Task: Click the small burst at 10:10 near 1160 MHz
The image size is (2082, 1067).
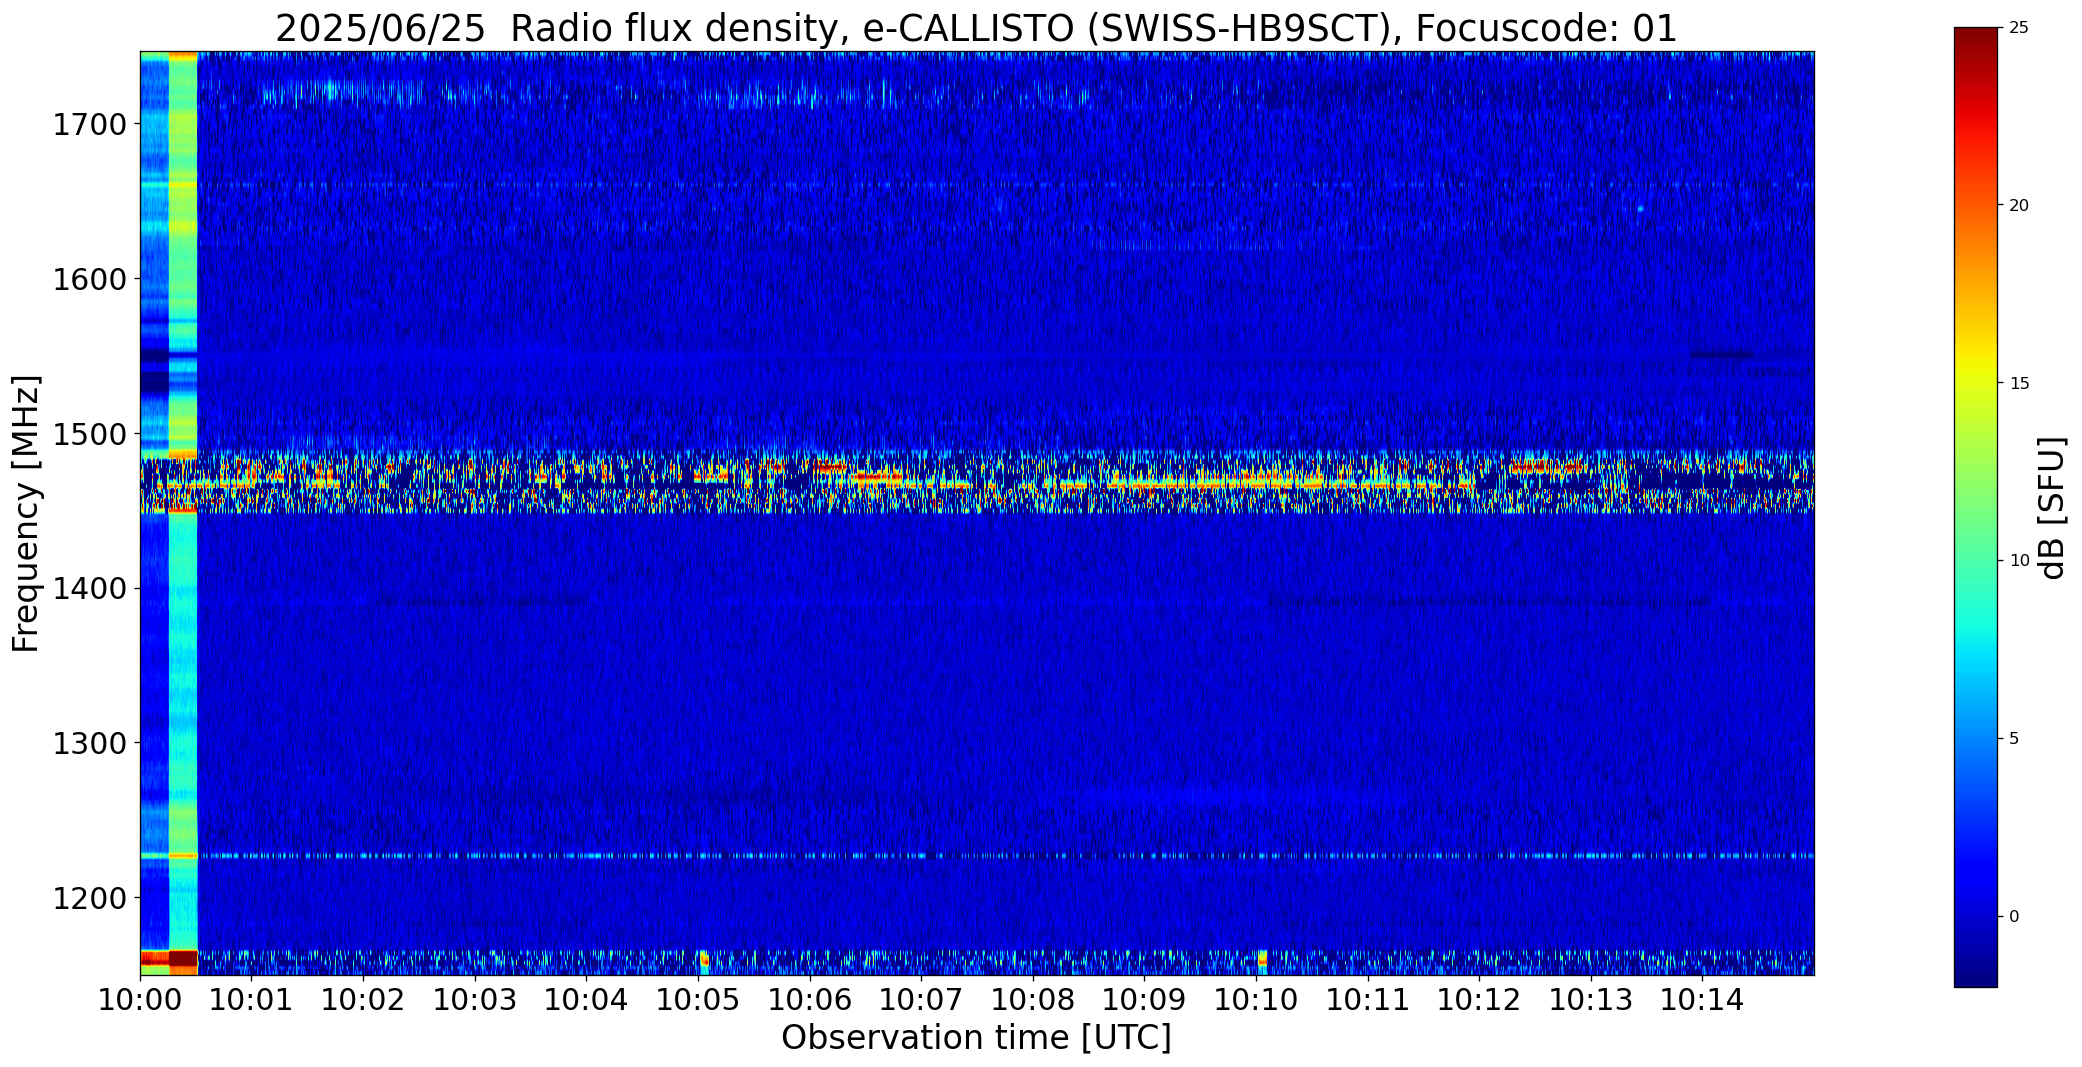Action: 1261,960
